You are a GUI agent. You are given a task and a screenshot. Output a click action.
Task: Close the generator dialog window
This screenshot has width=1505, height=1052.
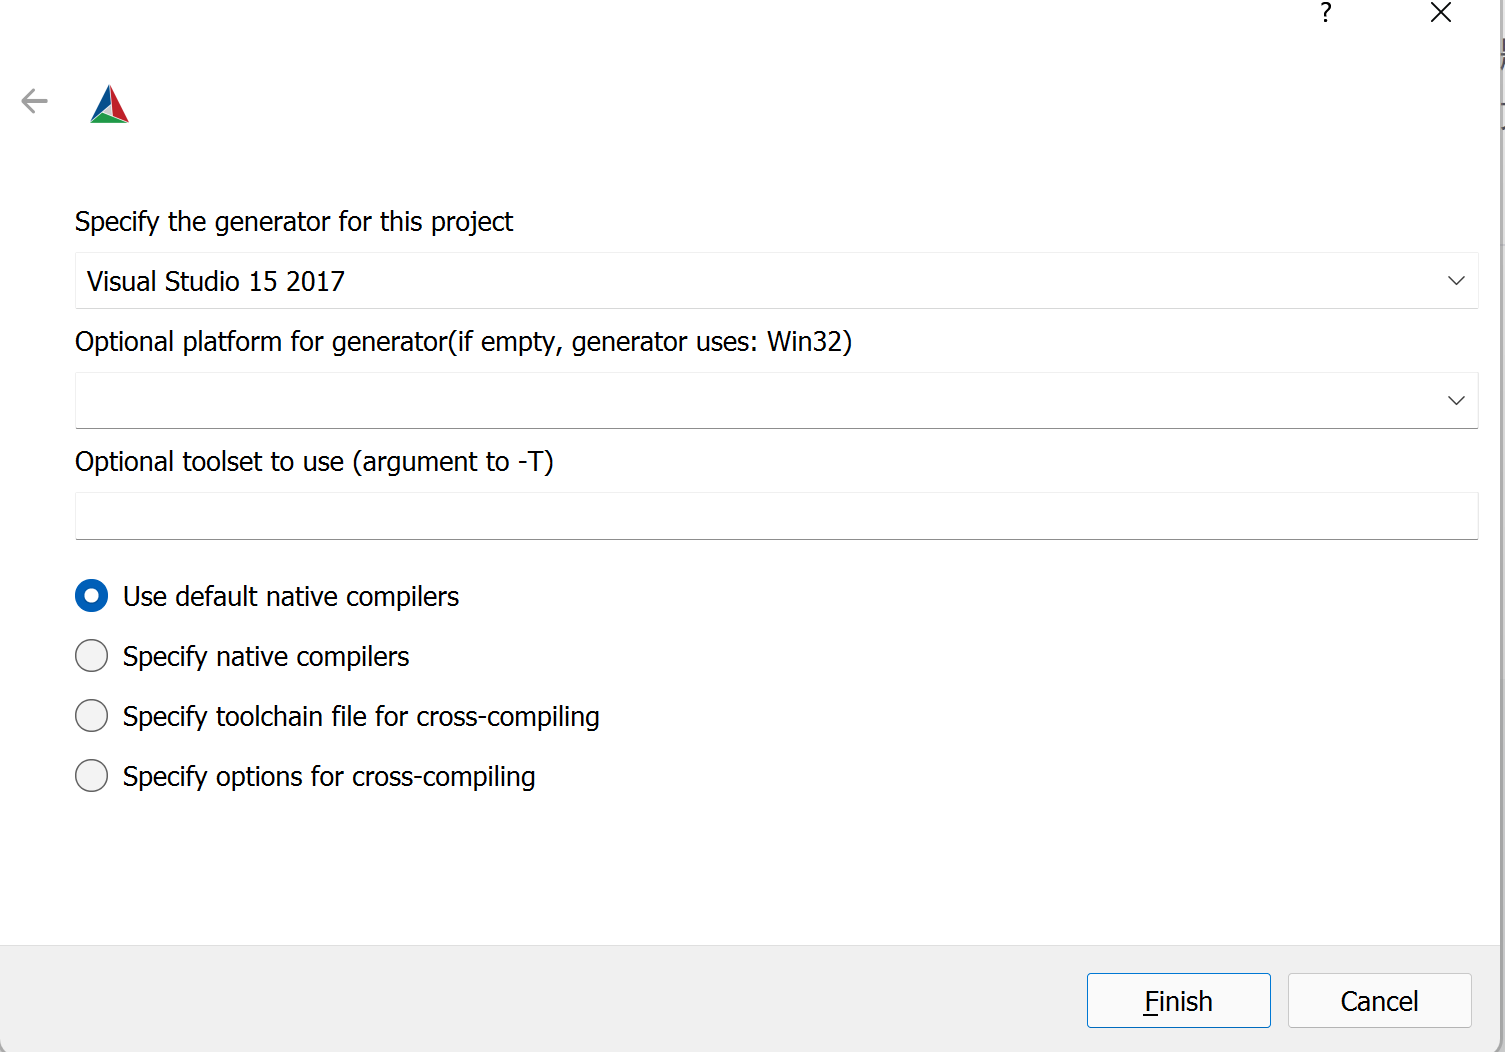[x=1441, y=13]
